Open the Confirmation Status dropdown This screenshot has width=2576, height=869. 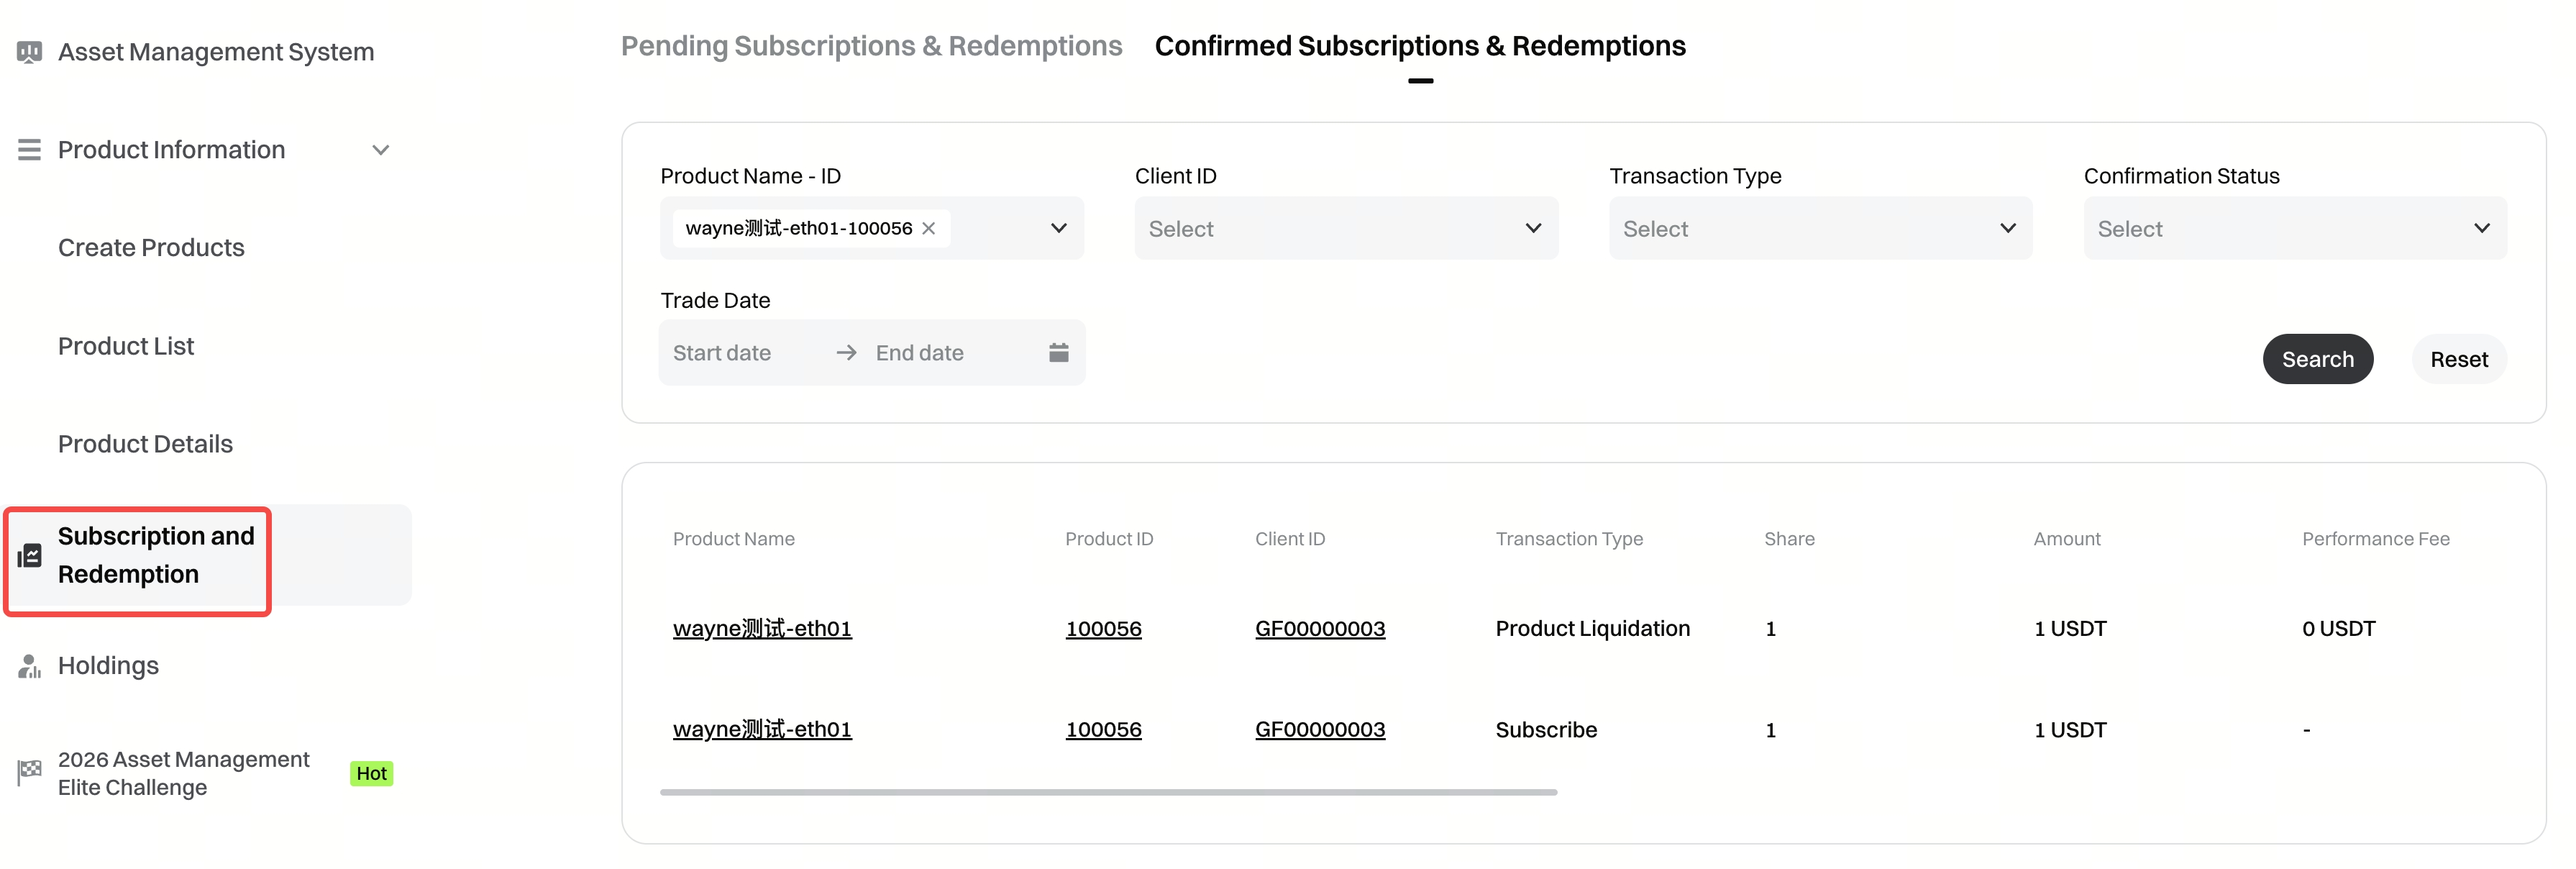[2294, 229]
